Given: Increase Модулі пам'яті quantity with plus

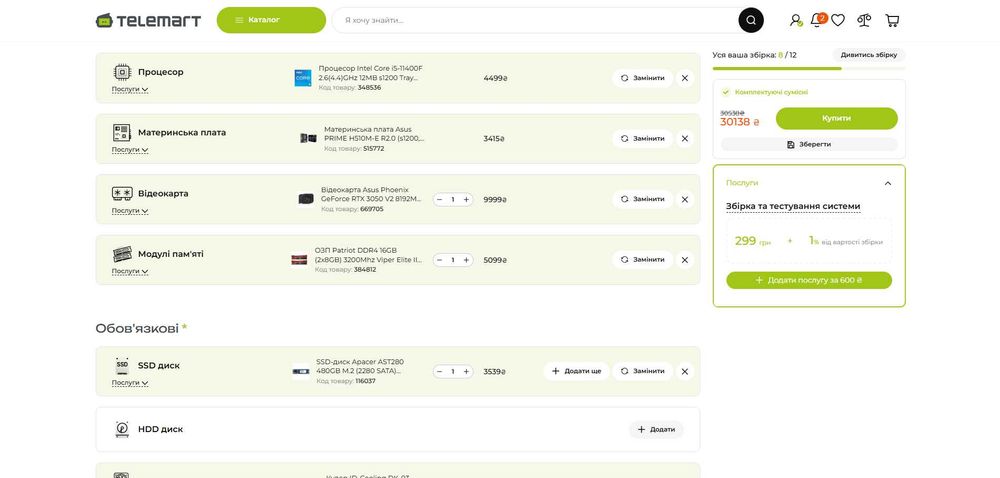Looking at the screenshot, I should click(466, 260).
